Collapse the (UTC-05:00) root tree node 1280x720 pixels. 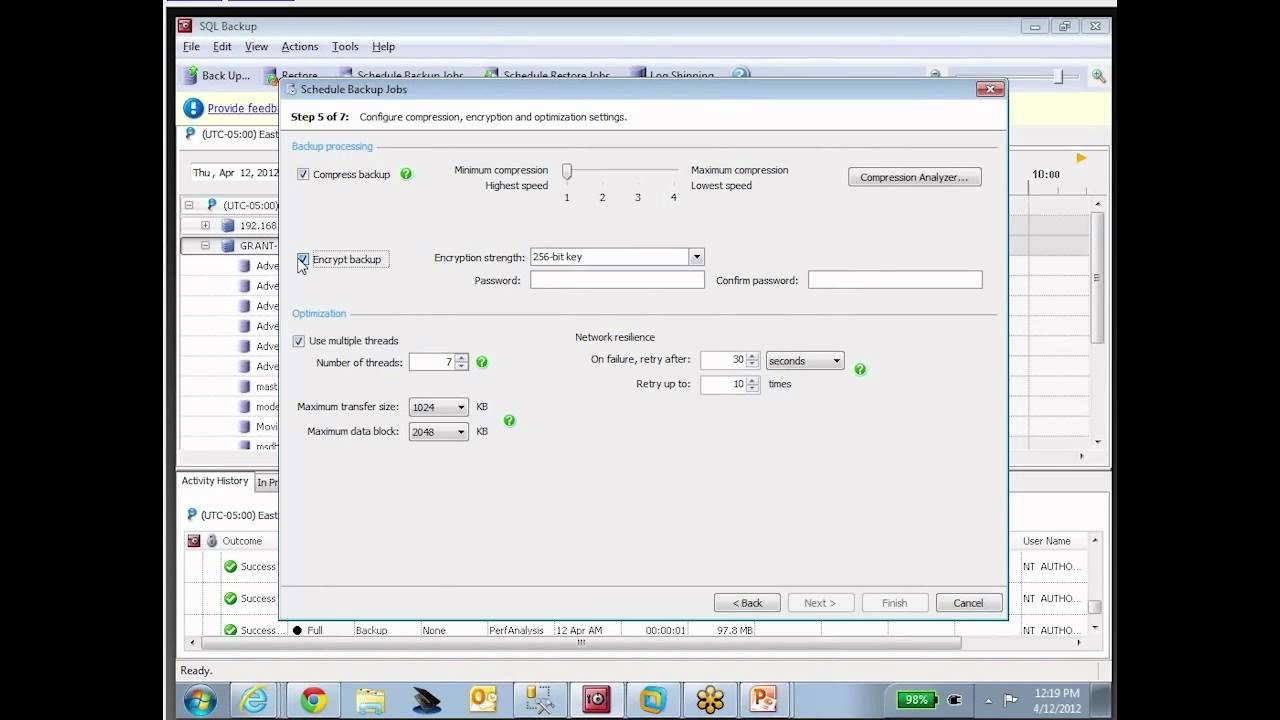pos(189,205)
